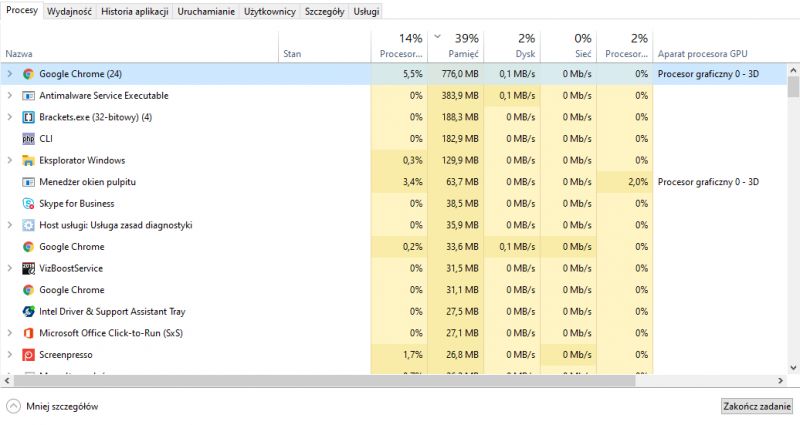Click the Mniej szczegółów link
The width and height of the screenshot is (800, 425).
click(x=62, y=407)
